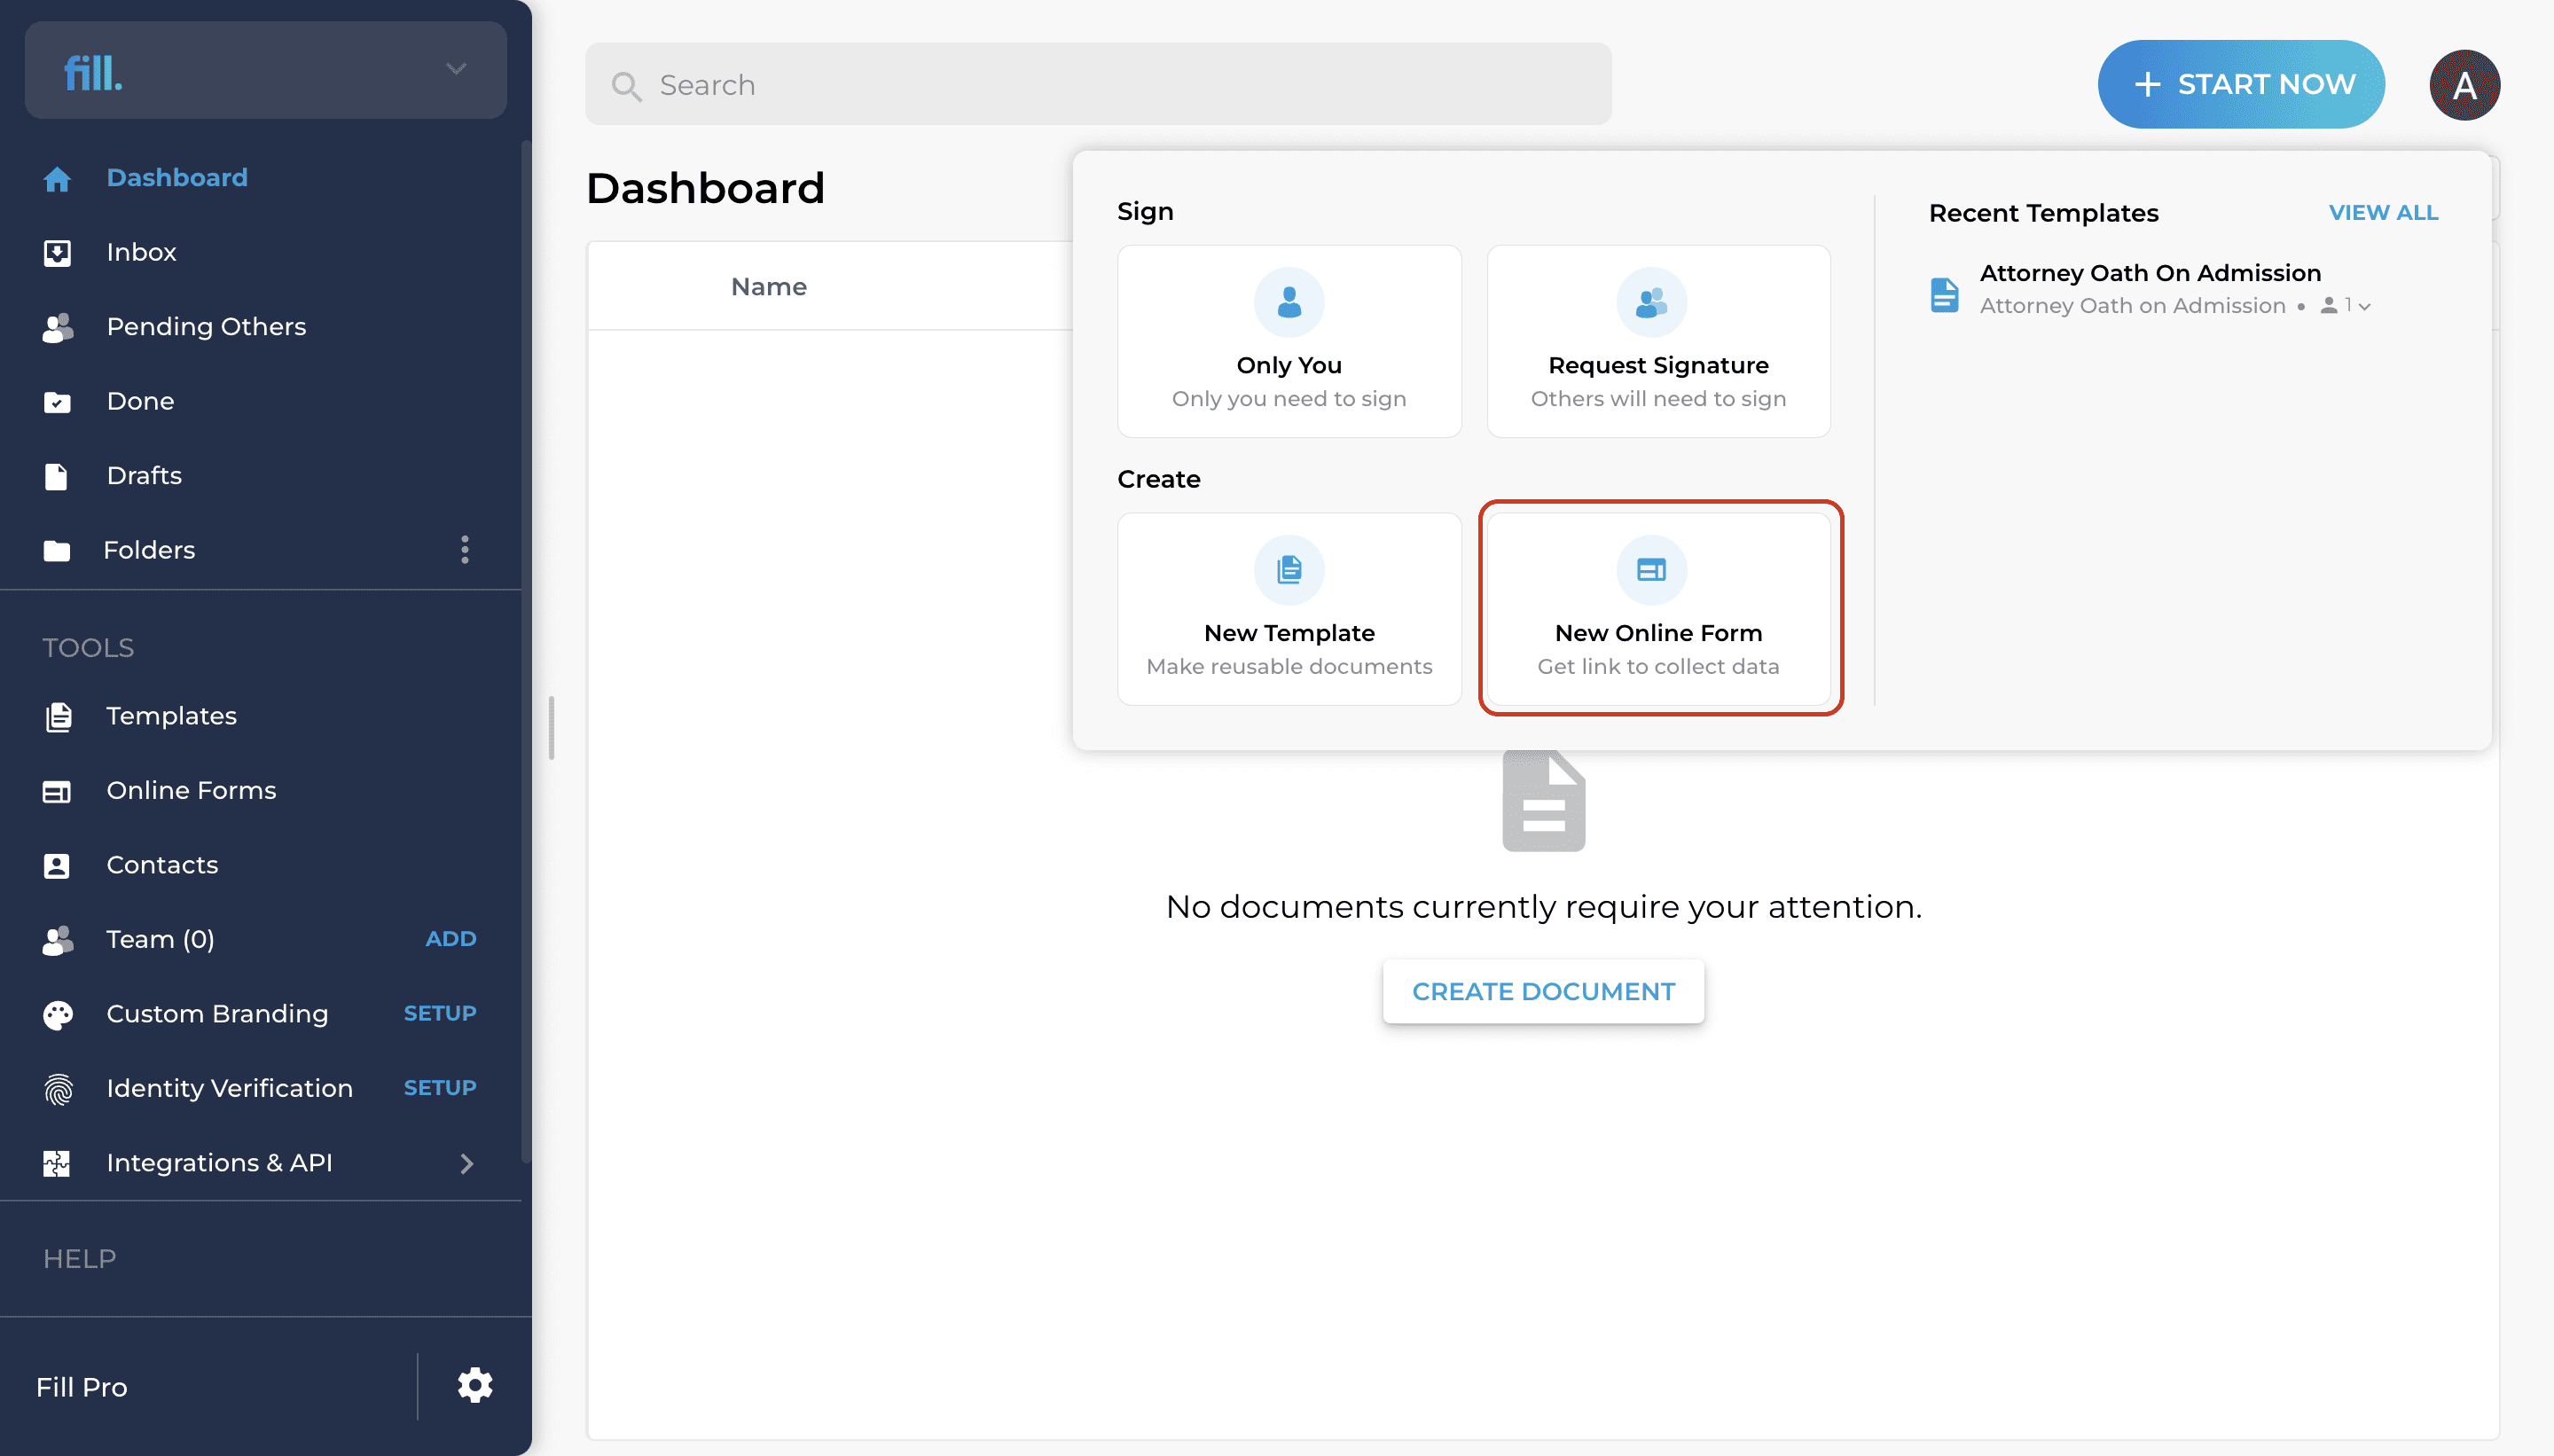The width and height of the screenshot is (2554, 1456).
Task: Choose New Online Form card
Action: click(x=1658, y=609)
